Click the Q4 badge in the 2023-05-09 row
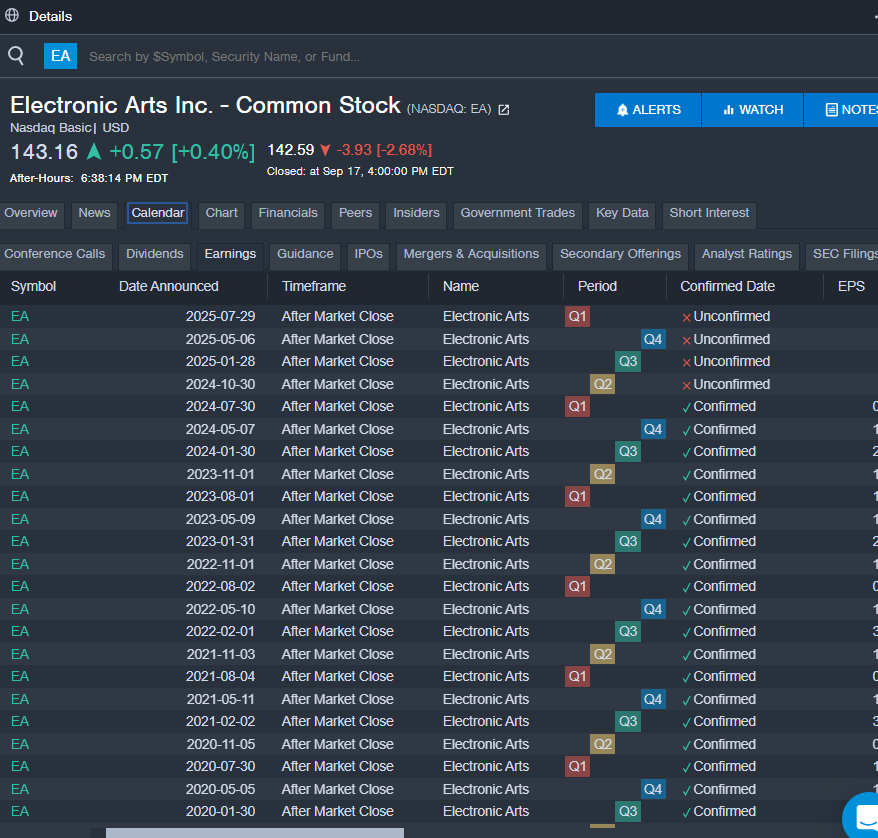This screenshot has height=838, width=878. 653,519
